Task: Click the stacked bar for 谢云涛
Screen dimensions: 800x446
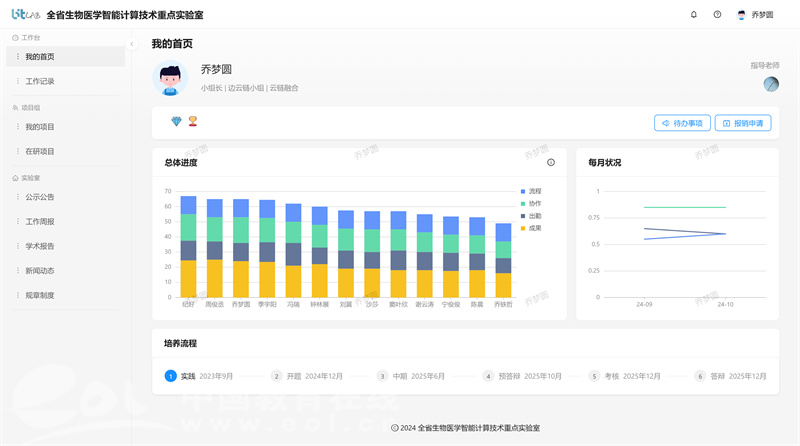Action: (x=424, y=256)
